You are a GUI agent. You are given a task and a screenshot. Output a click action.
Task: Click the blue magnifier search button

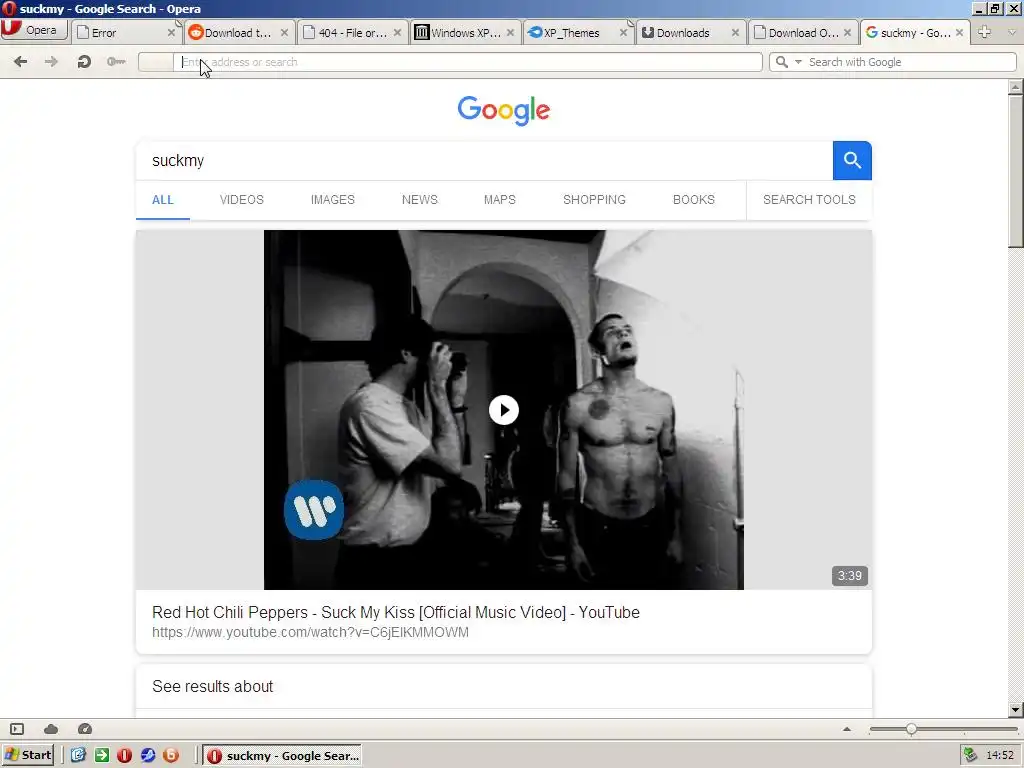(x=852, y=161)
